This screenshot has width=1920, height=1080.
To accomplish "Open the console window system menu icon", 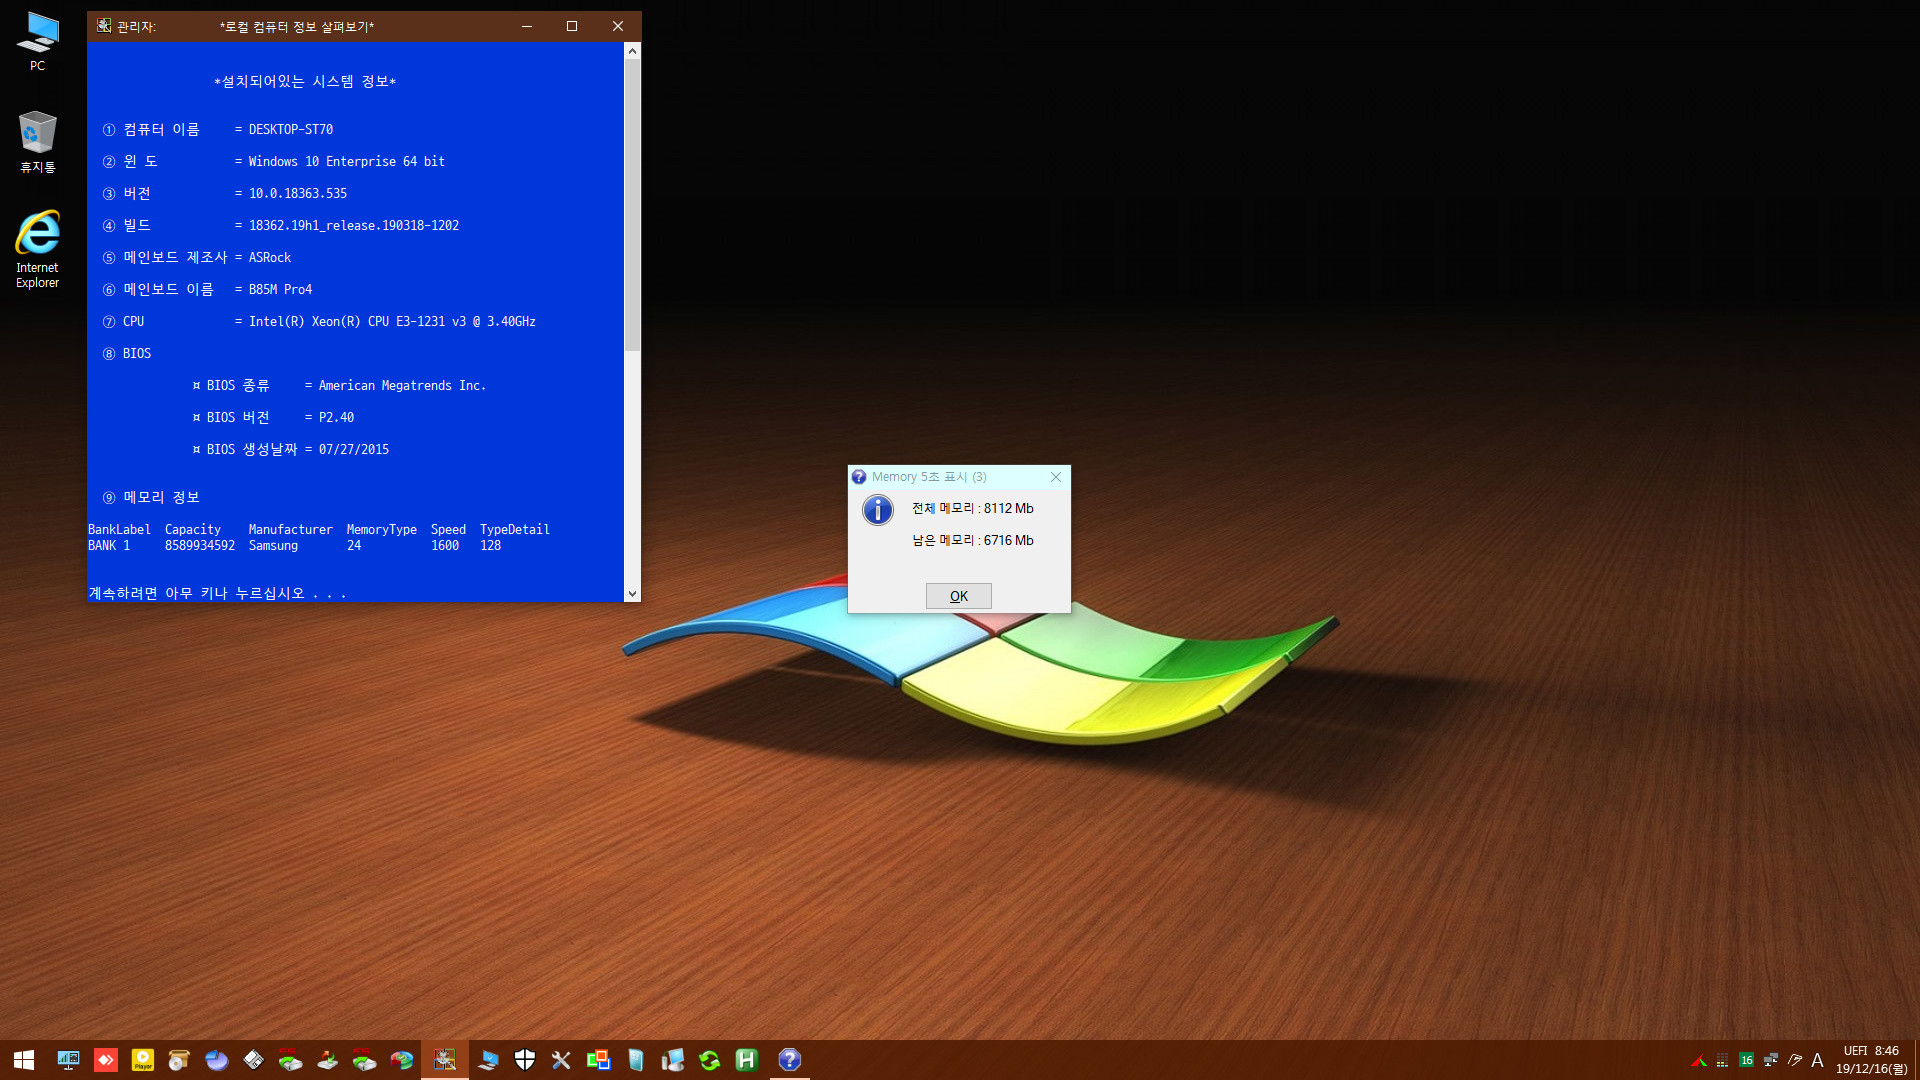I will [x=104, y=26].
